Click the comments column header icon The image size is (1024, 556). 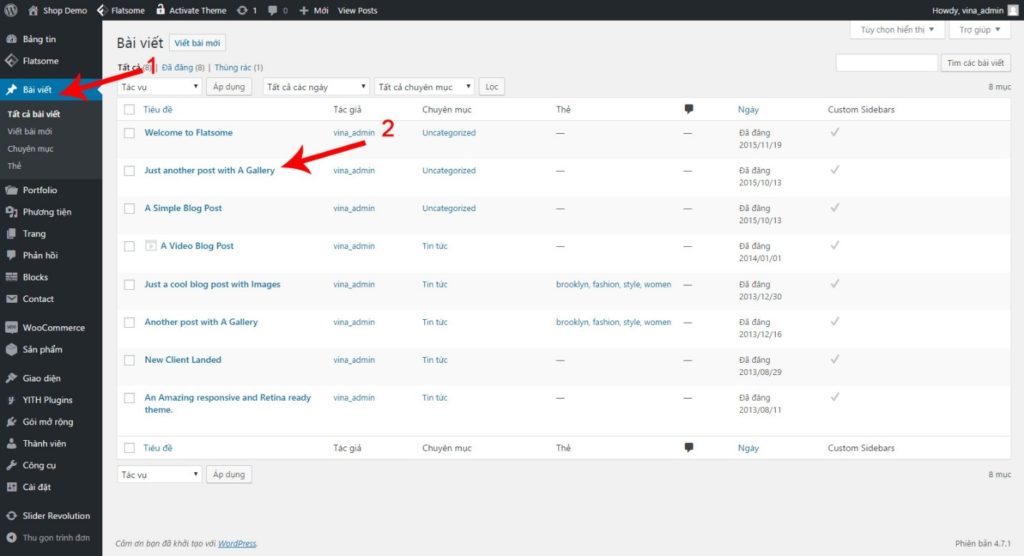coord(688,108)
